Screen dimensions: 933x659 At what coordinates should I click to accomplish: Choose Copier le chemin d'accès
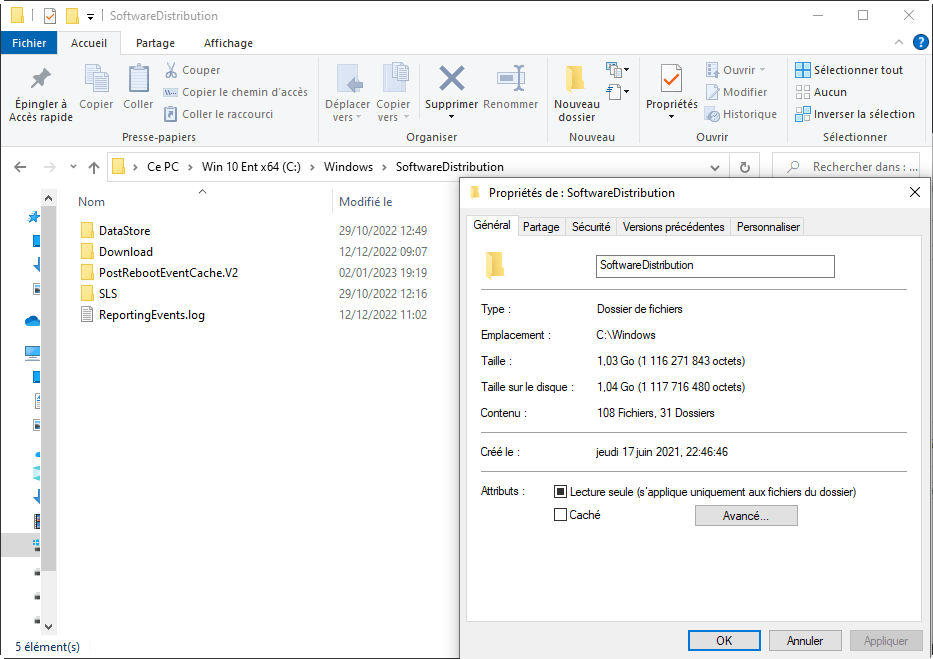tap(236, 92)
